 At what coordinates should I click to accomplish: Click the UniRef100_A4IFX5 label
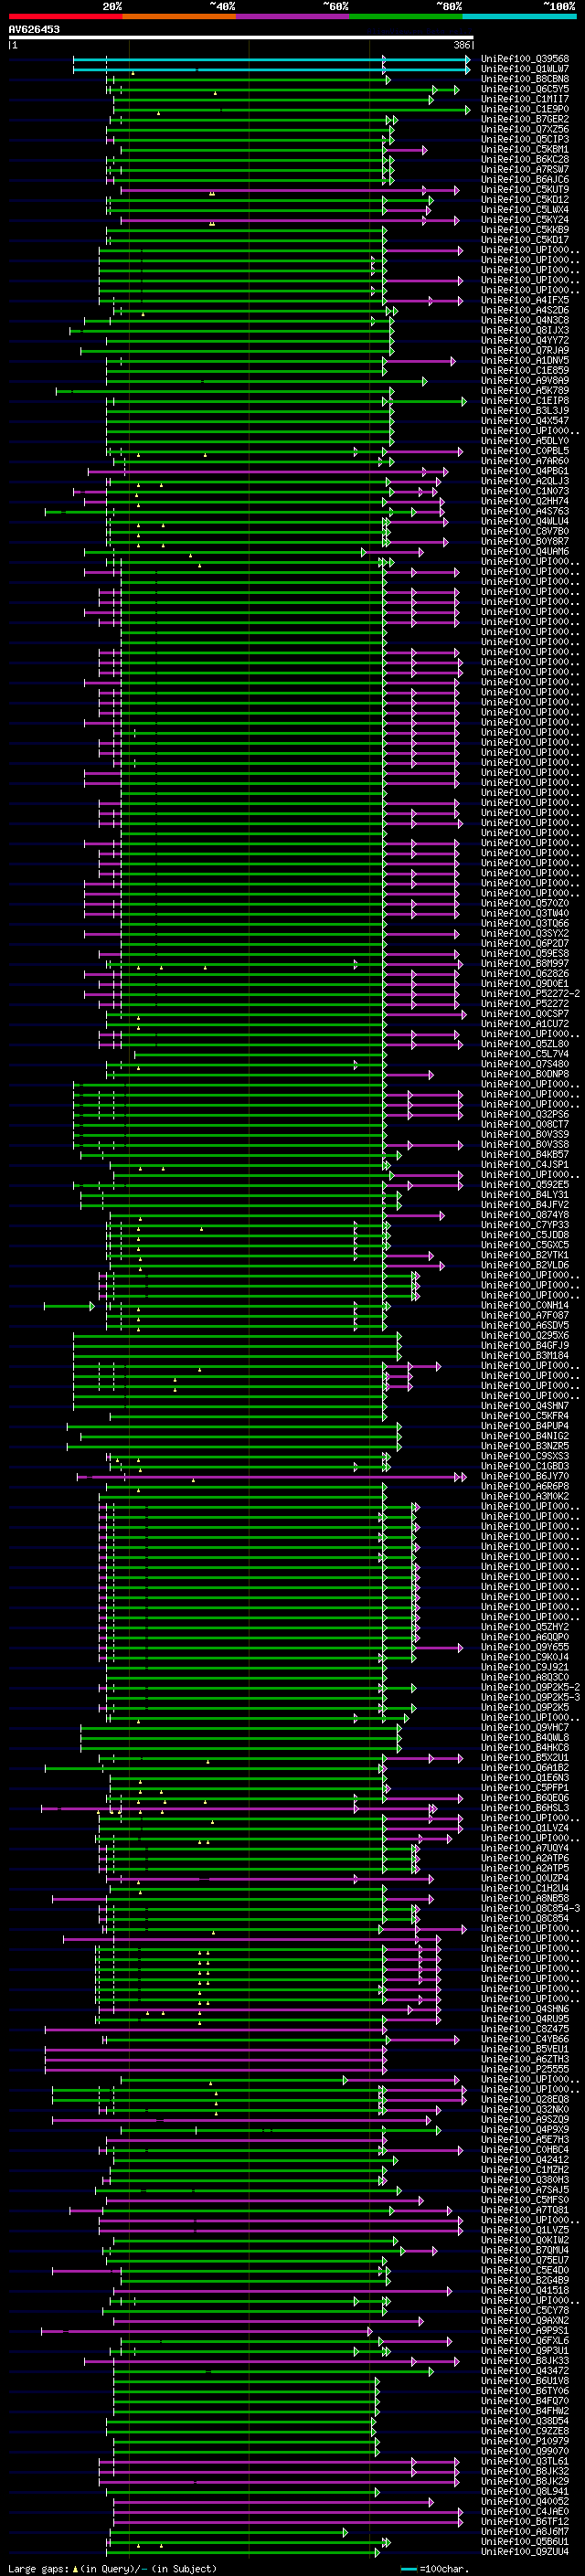click(525, 300)
